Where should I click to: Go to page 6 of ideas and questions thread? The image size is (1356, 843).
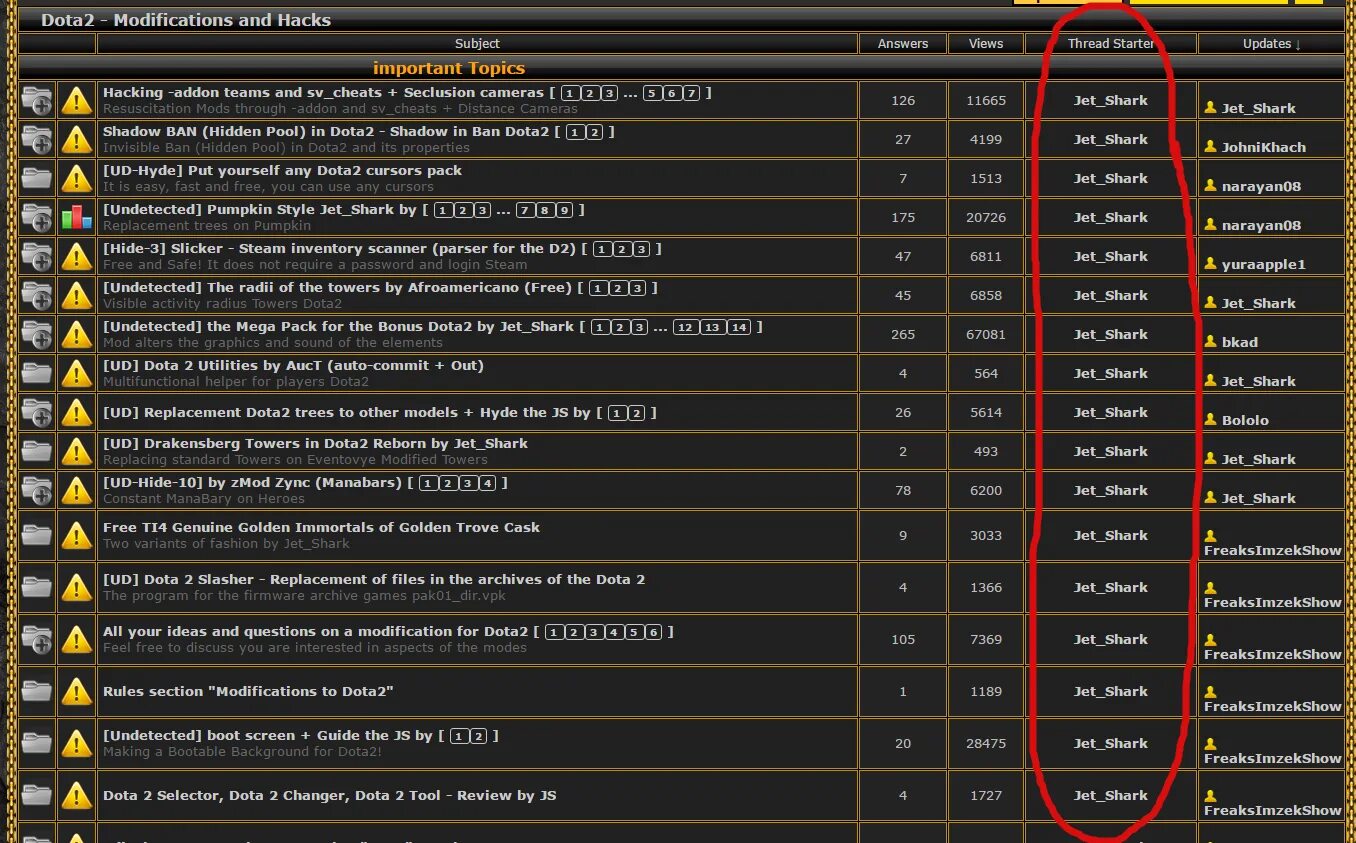[x=653, y=632]
